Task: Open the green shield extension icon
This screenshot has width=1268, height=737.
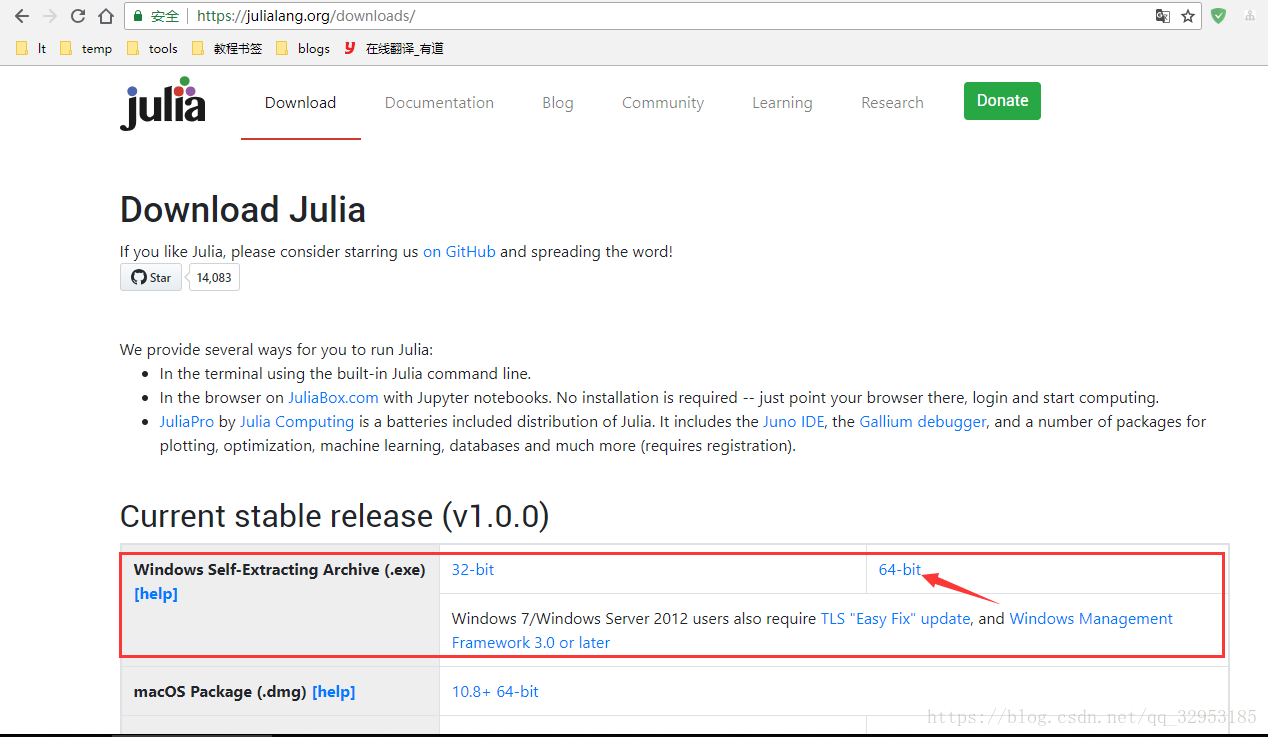Action: pos(1218,16)
